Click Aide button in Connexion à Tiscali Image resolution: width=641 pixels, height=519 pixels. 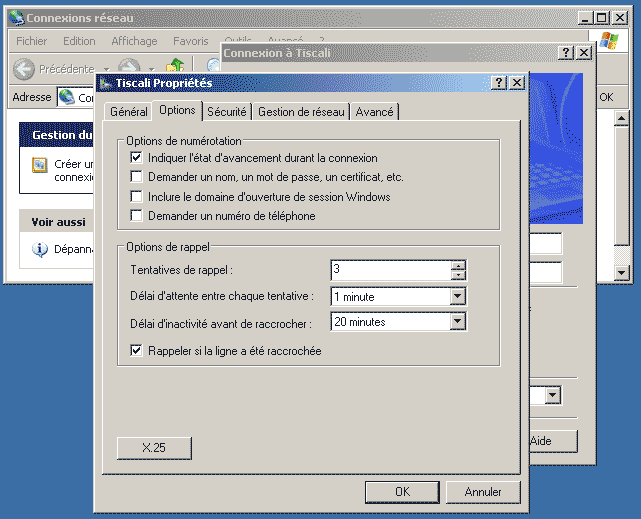553,441
